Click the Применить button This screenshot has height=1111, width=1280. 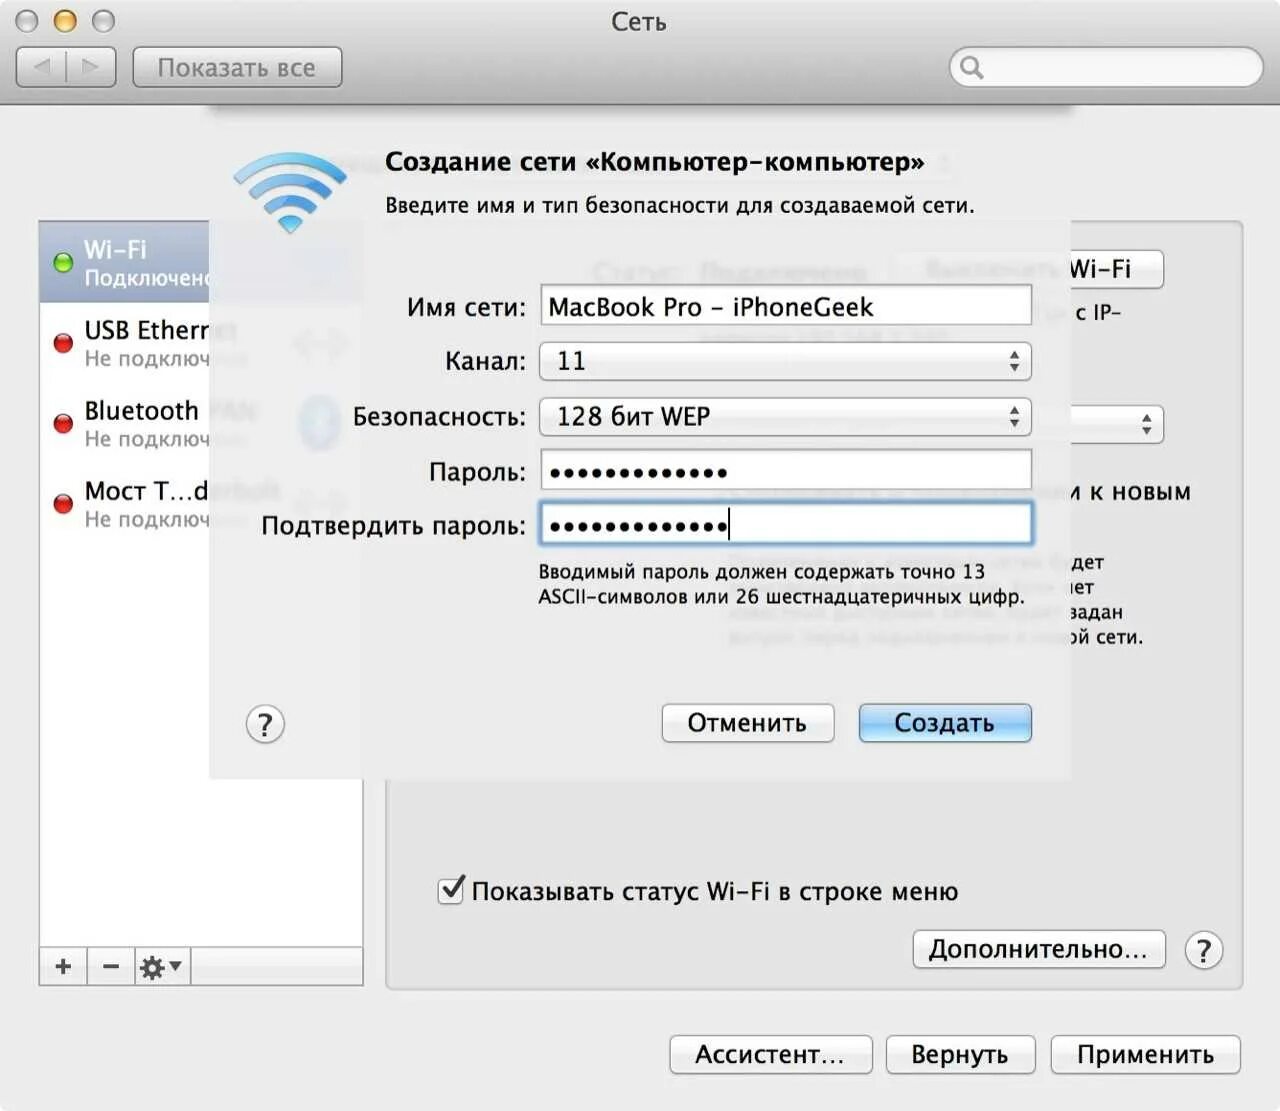(x=1146, y=1054)
